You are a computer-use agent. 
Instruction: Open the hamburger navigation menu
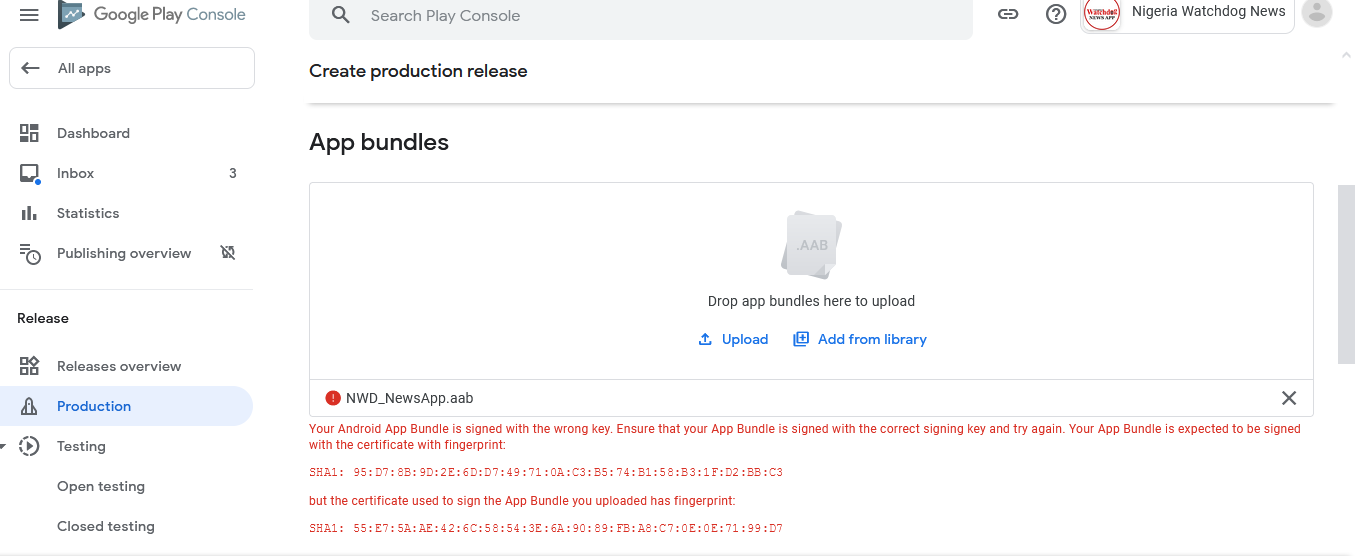pyautogui.click(x=29, y=15)
